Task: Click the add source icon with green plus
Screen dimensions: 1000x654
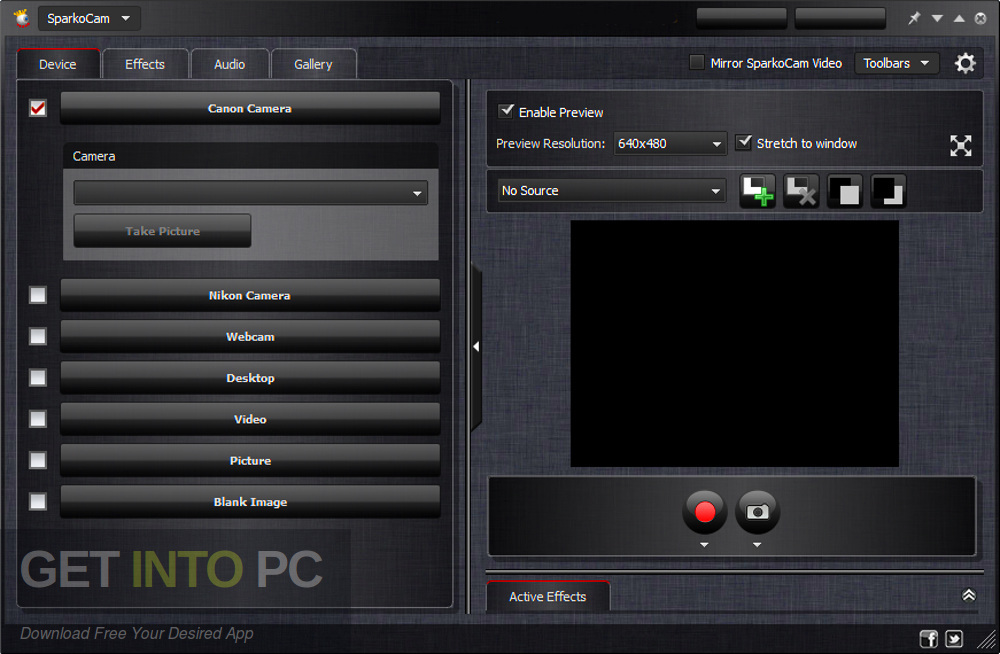Action: (757, 191)
